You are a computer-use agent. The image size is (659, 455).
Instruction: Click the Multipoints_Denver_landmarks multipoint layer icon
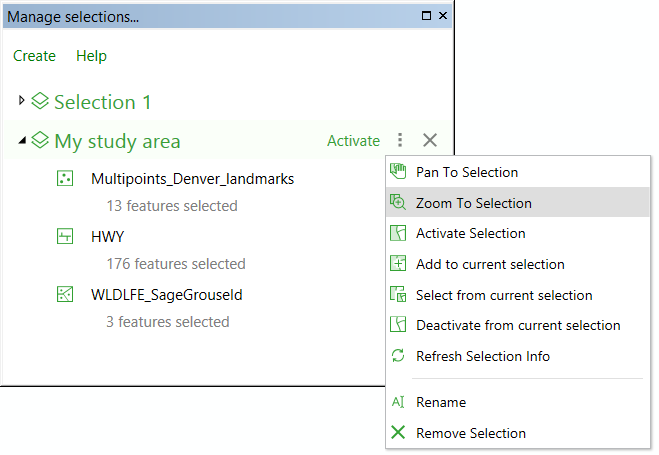tap(65, 179)
